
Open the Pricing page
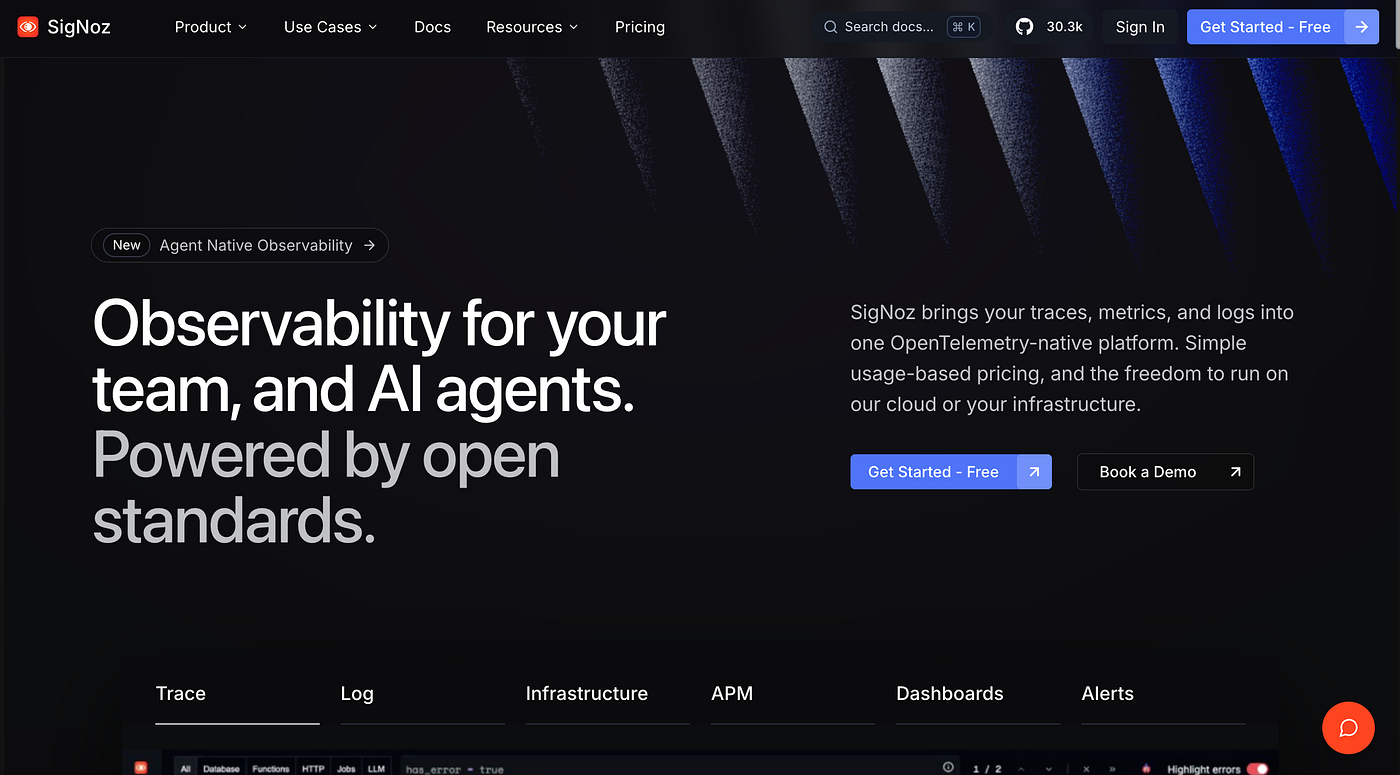coord(640,27)
